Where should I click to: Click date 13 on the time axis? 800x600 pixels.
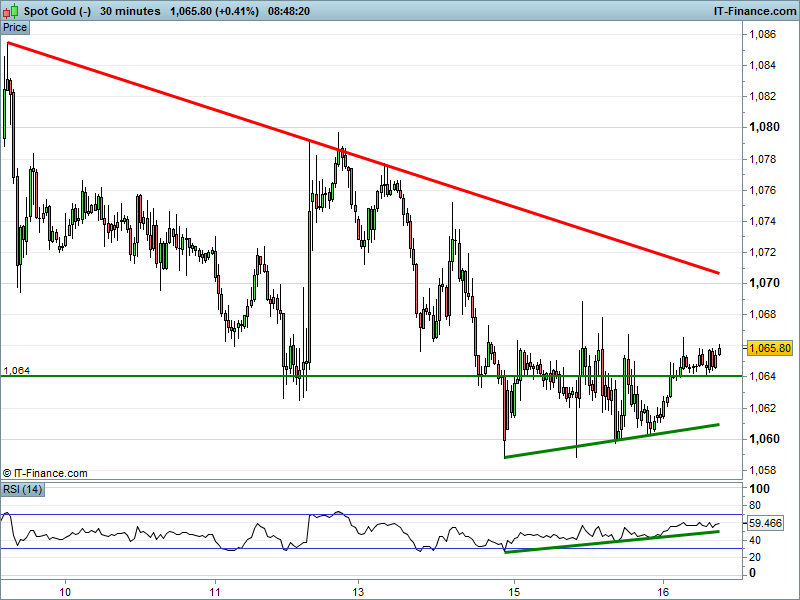click(360, 591)
